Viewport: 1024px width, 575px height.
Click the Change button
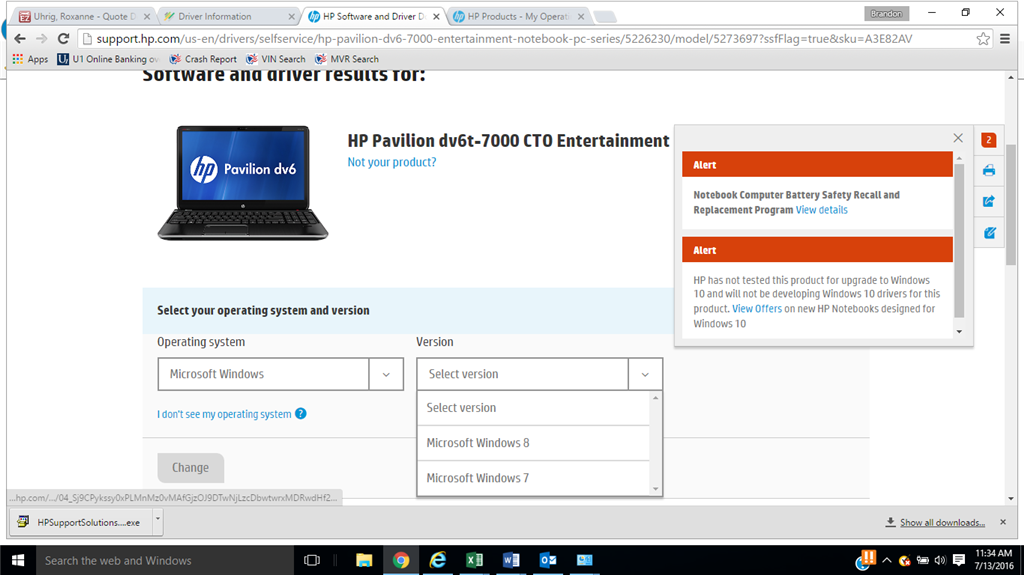(191, 468)
